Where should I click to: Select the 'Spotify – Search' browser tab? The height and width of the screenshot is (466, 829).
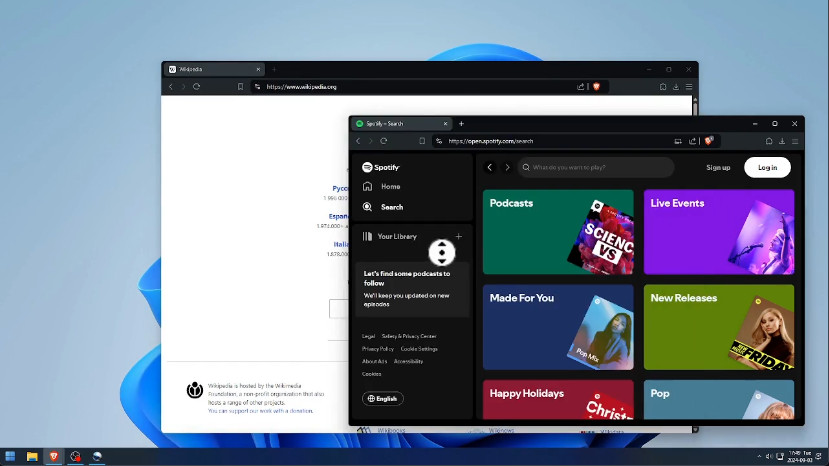pos(401,124)
